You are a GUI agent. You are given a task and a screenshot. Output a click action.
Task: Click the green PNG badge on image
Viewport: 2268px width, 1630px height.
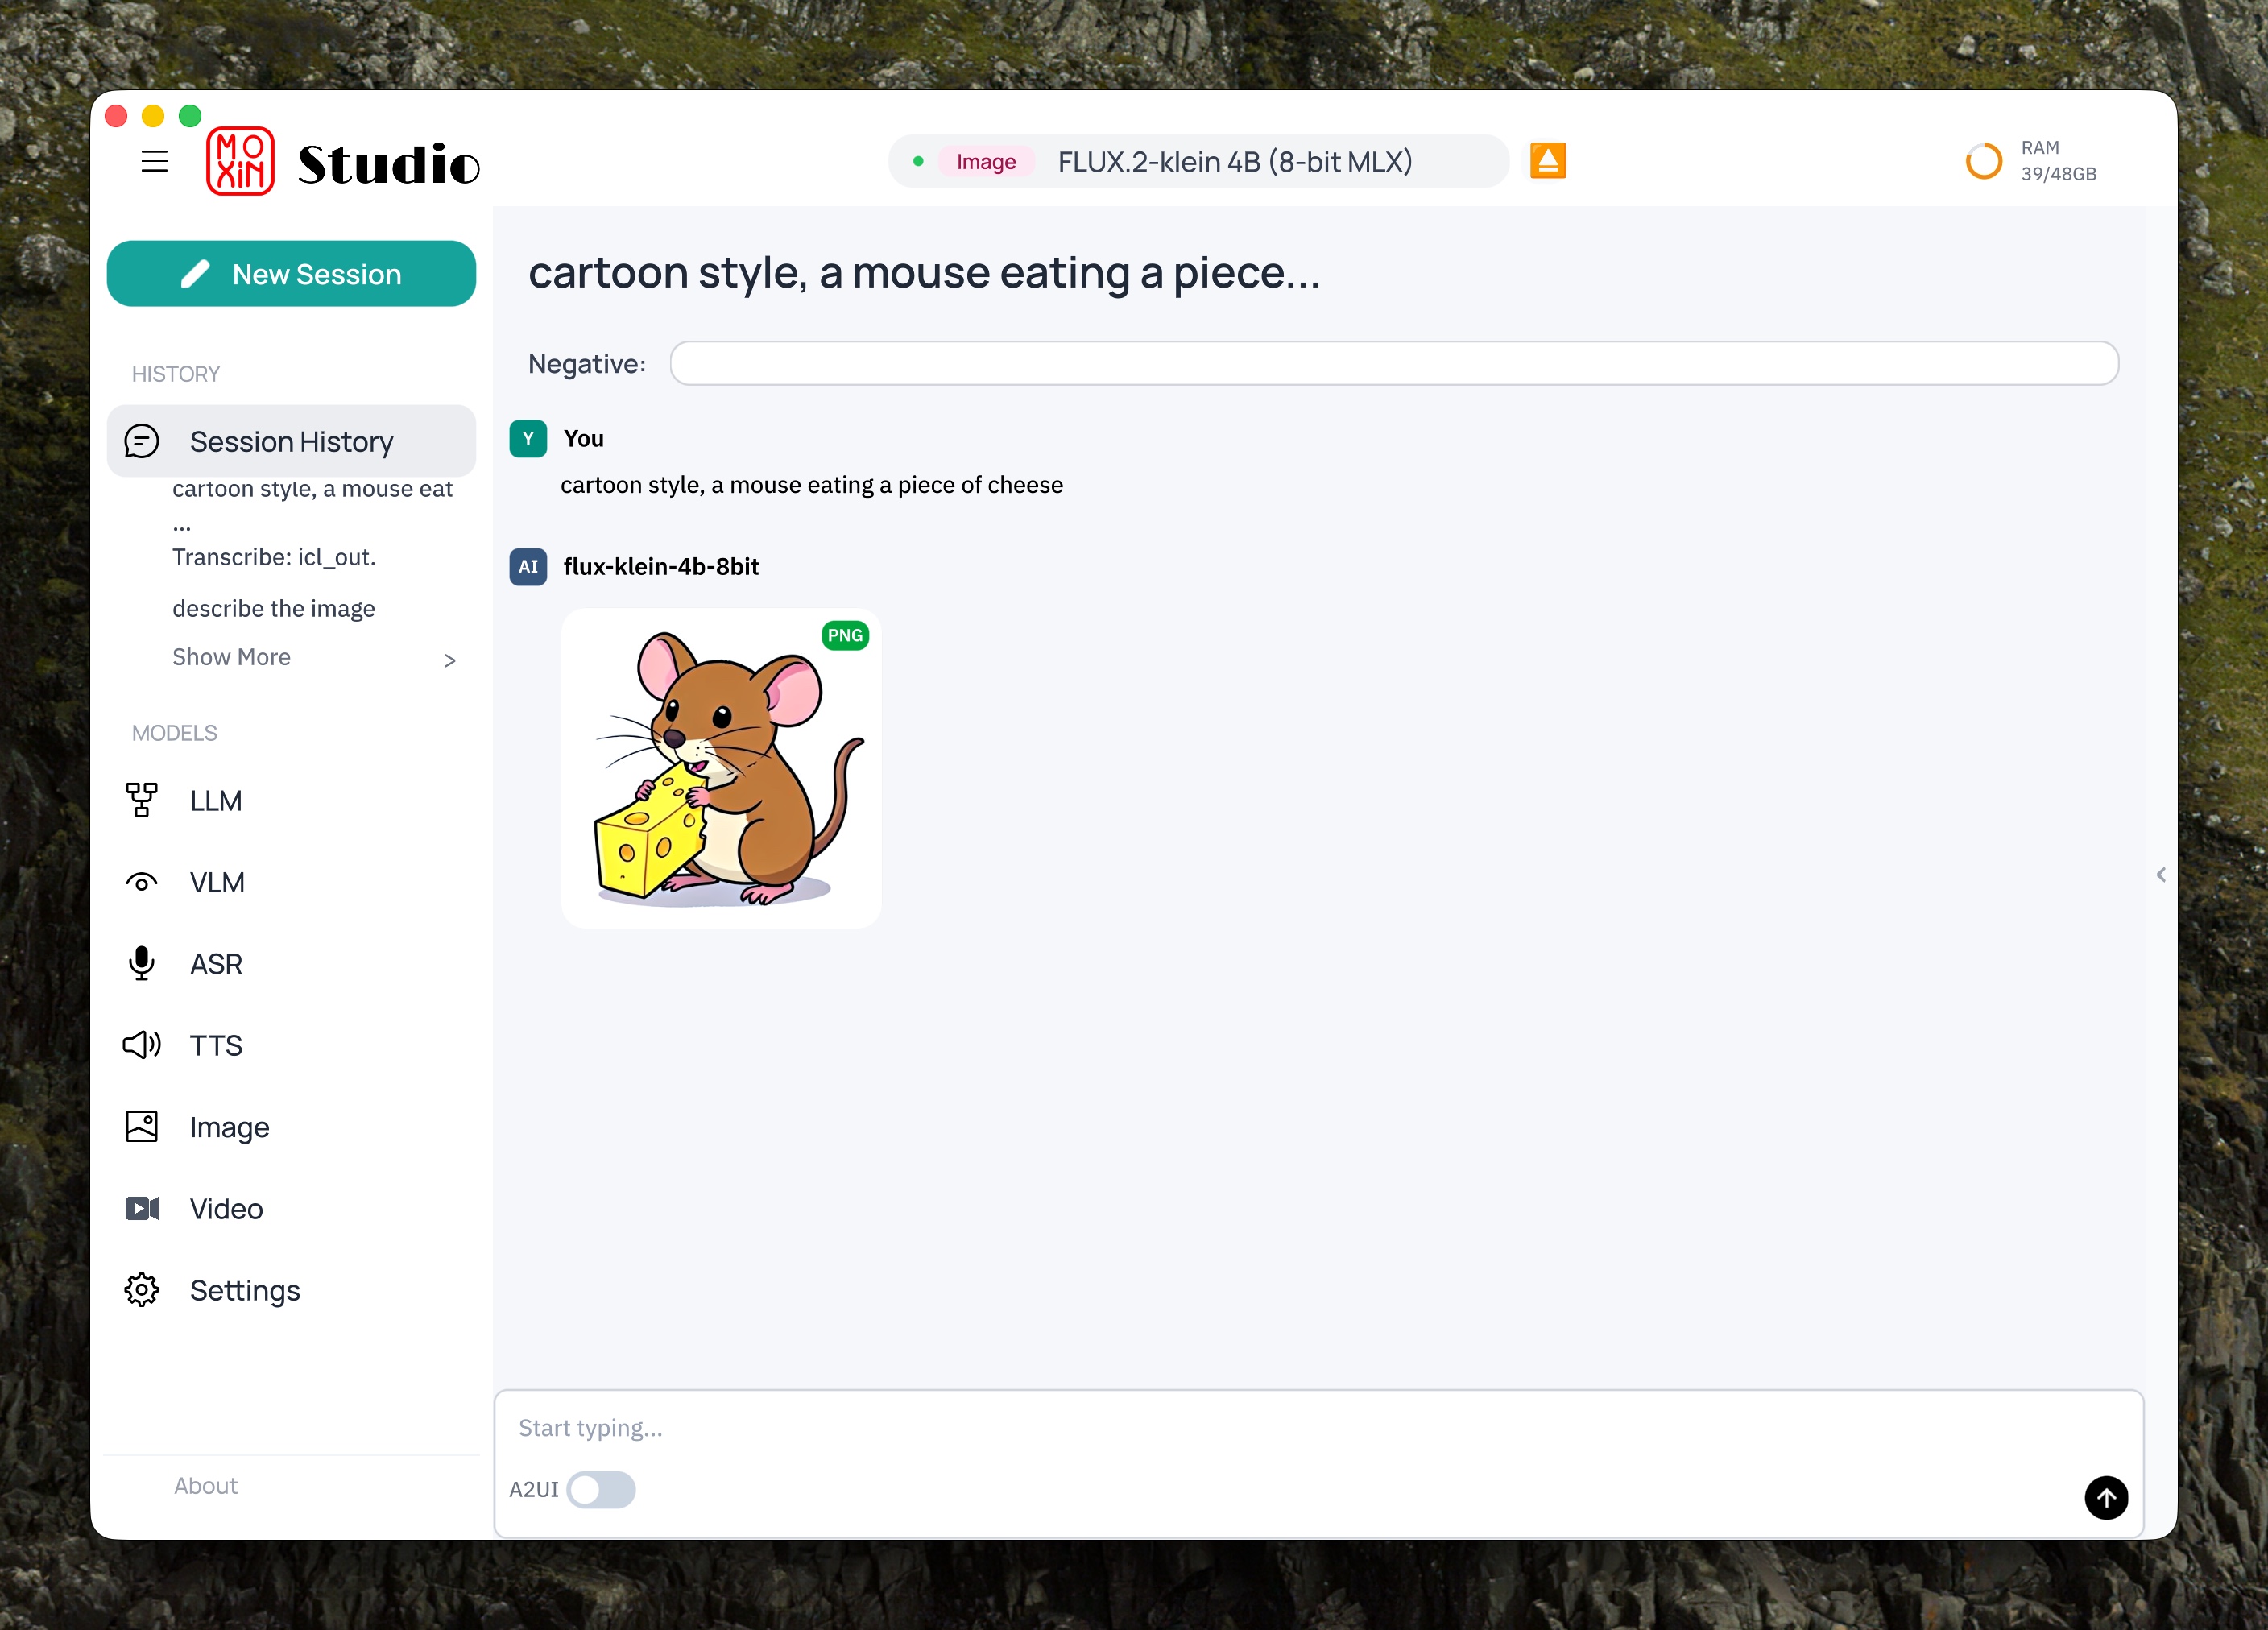(845, 635)
